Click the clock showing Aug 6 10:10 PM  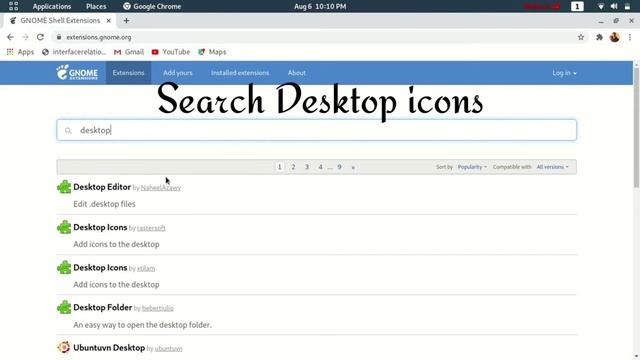[x=320, y=6]
